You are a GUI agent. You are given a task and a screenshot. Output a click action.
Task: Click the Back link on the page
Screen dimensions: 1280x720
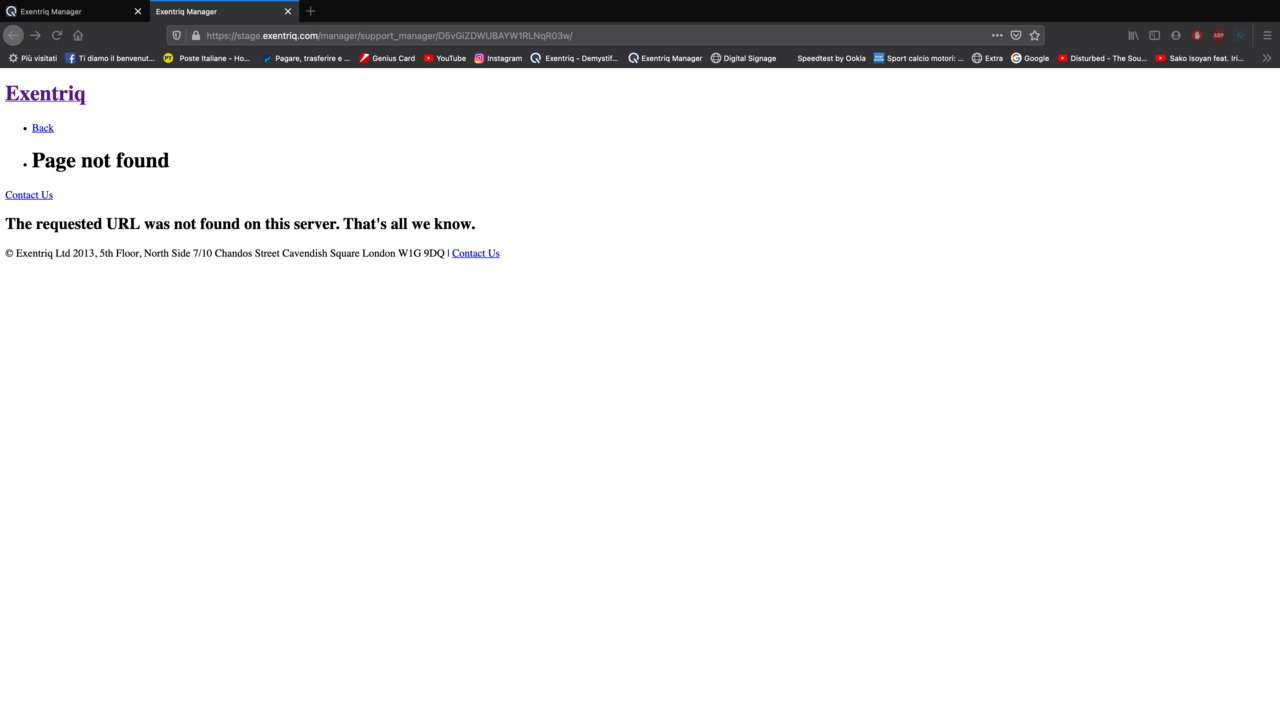click(42, 128)
